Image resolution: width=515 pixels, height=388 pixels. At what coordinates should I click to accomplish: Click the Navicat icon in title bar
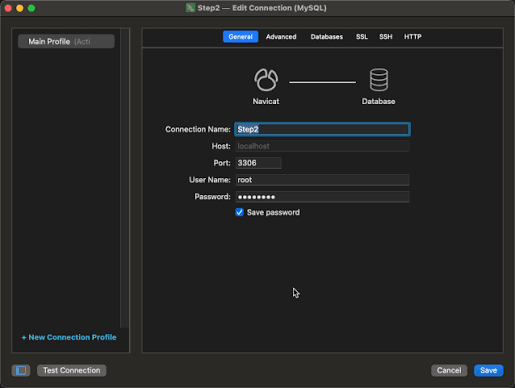coord(190,8)
